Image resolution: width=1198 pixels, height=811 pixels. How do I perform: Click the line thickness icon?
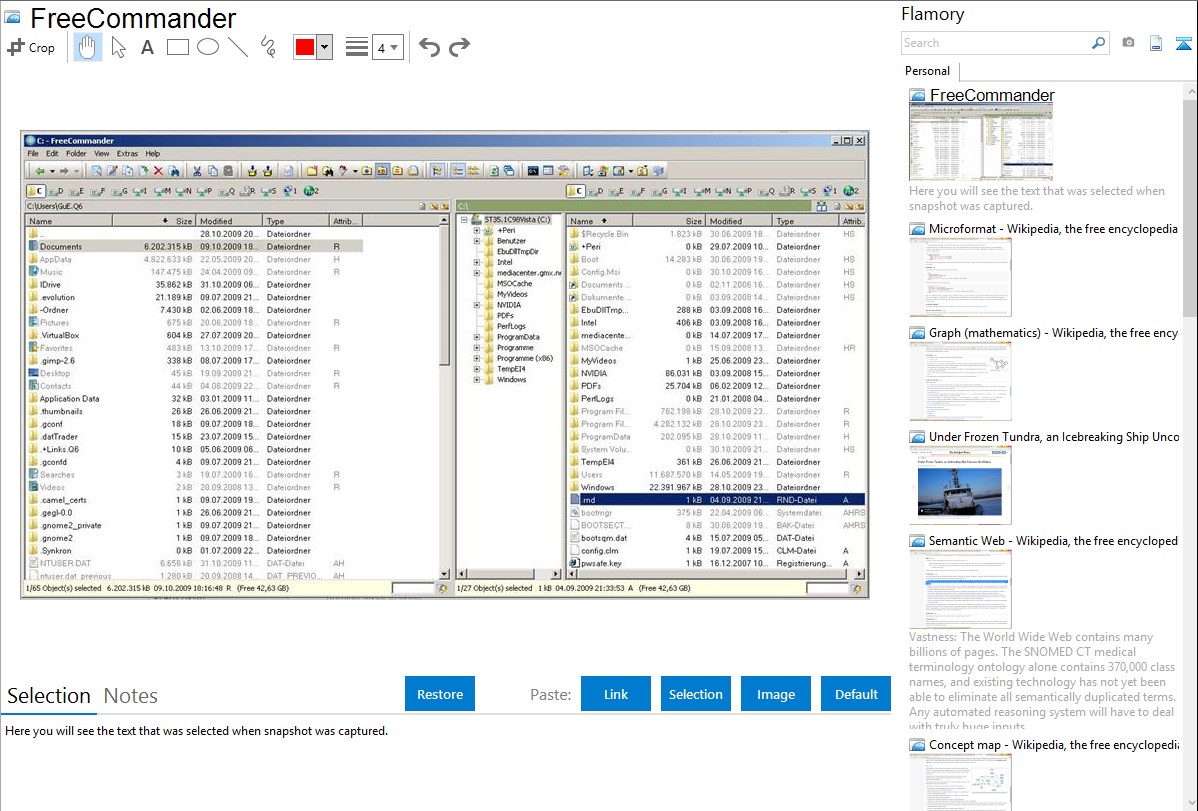[x=356, y=47]
